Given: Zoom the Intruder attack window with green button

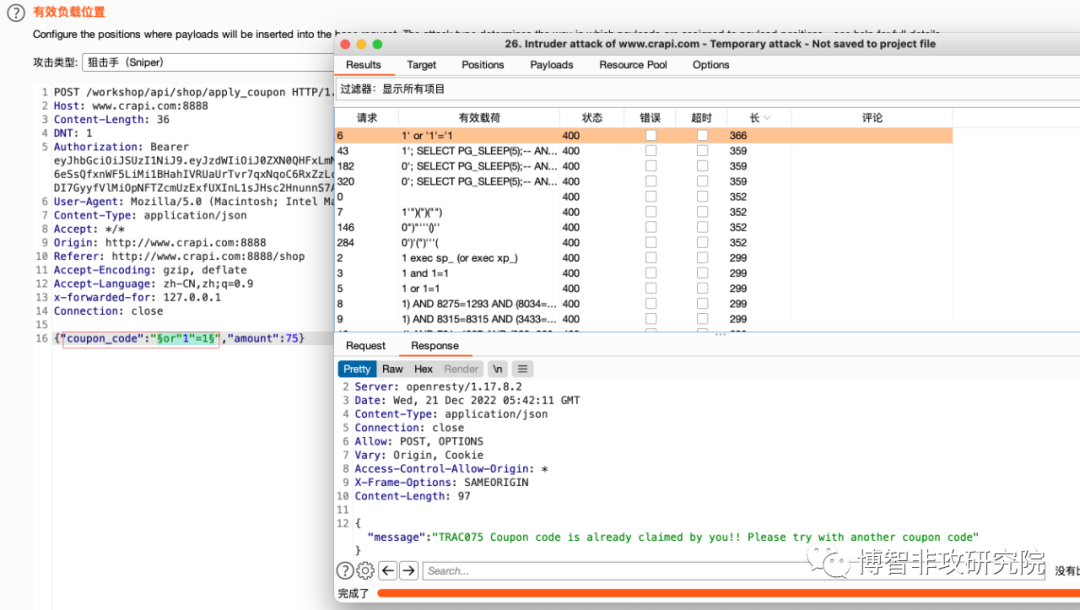Looking at the screenshot, I should 377,44.
